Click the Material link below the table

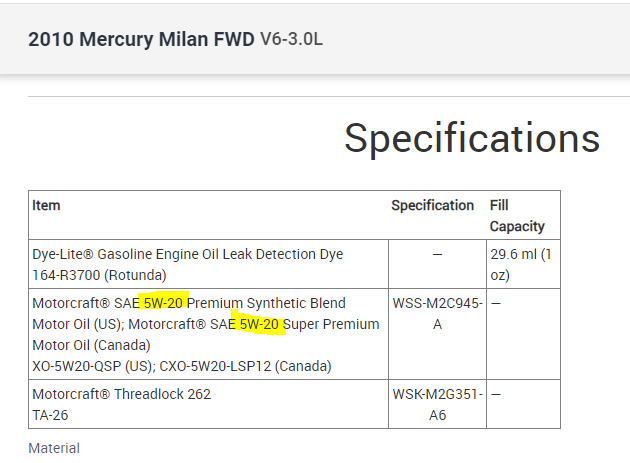54,448
